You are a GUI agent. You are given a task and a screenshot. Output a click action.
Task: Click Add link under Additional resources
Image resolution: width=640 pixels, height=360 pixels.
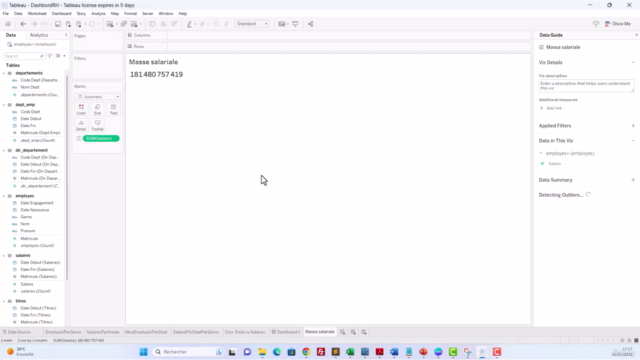pos(551,108)
